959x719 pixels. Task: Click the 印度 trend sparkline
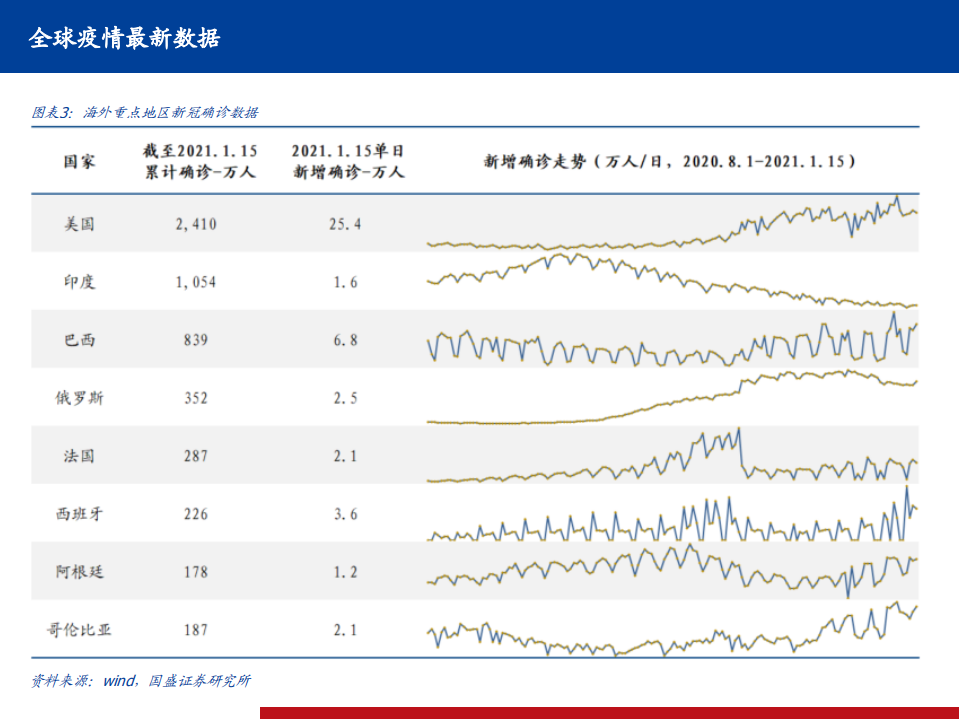[671, 280]
